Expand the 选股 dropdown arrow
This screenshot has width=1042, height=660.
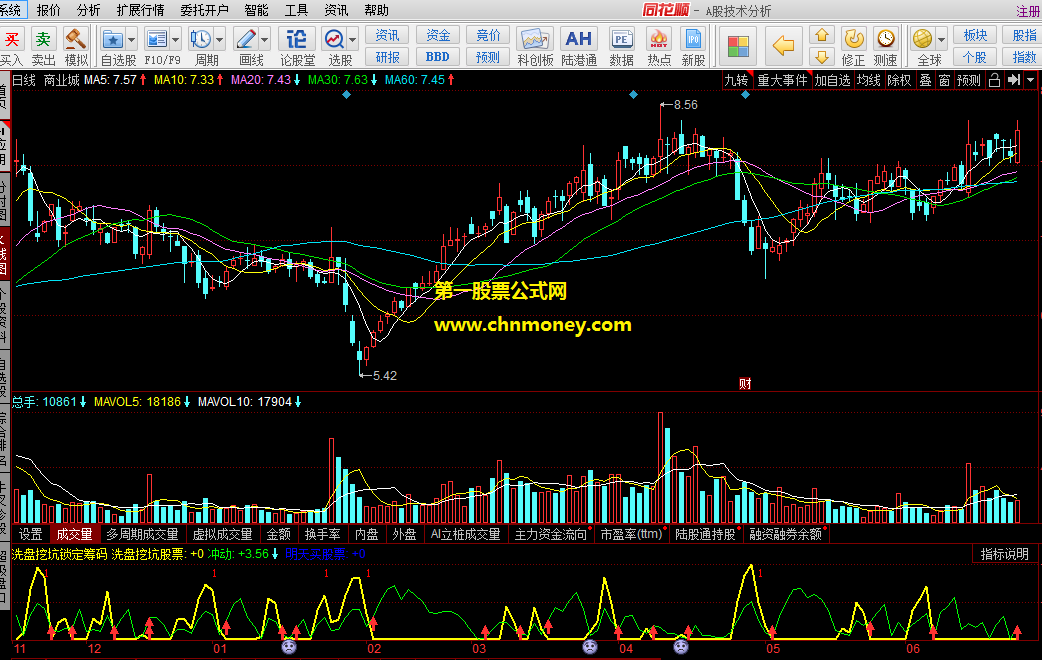pos(353,40)
